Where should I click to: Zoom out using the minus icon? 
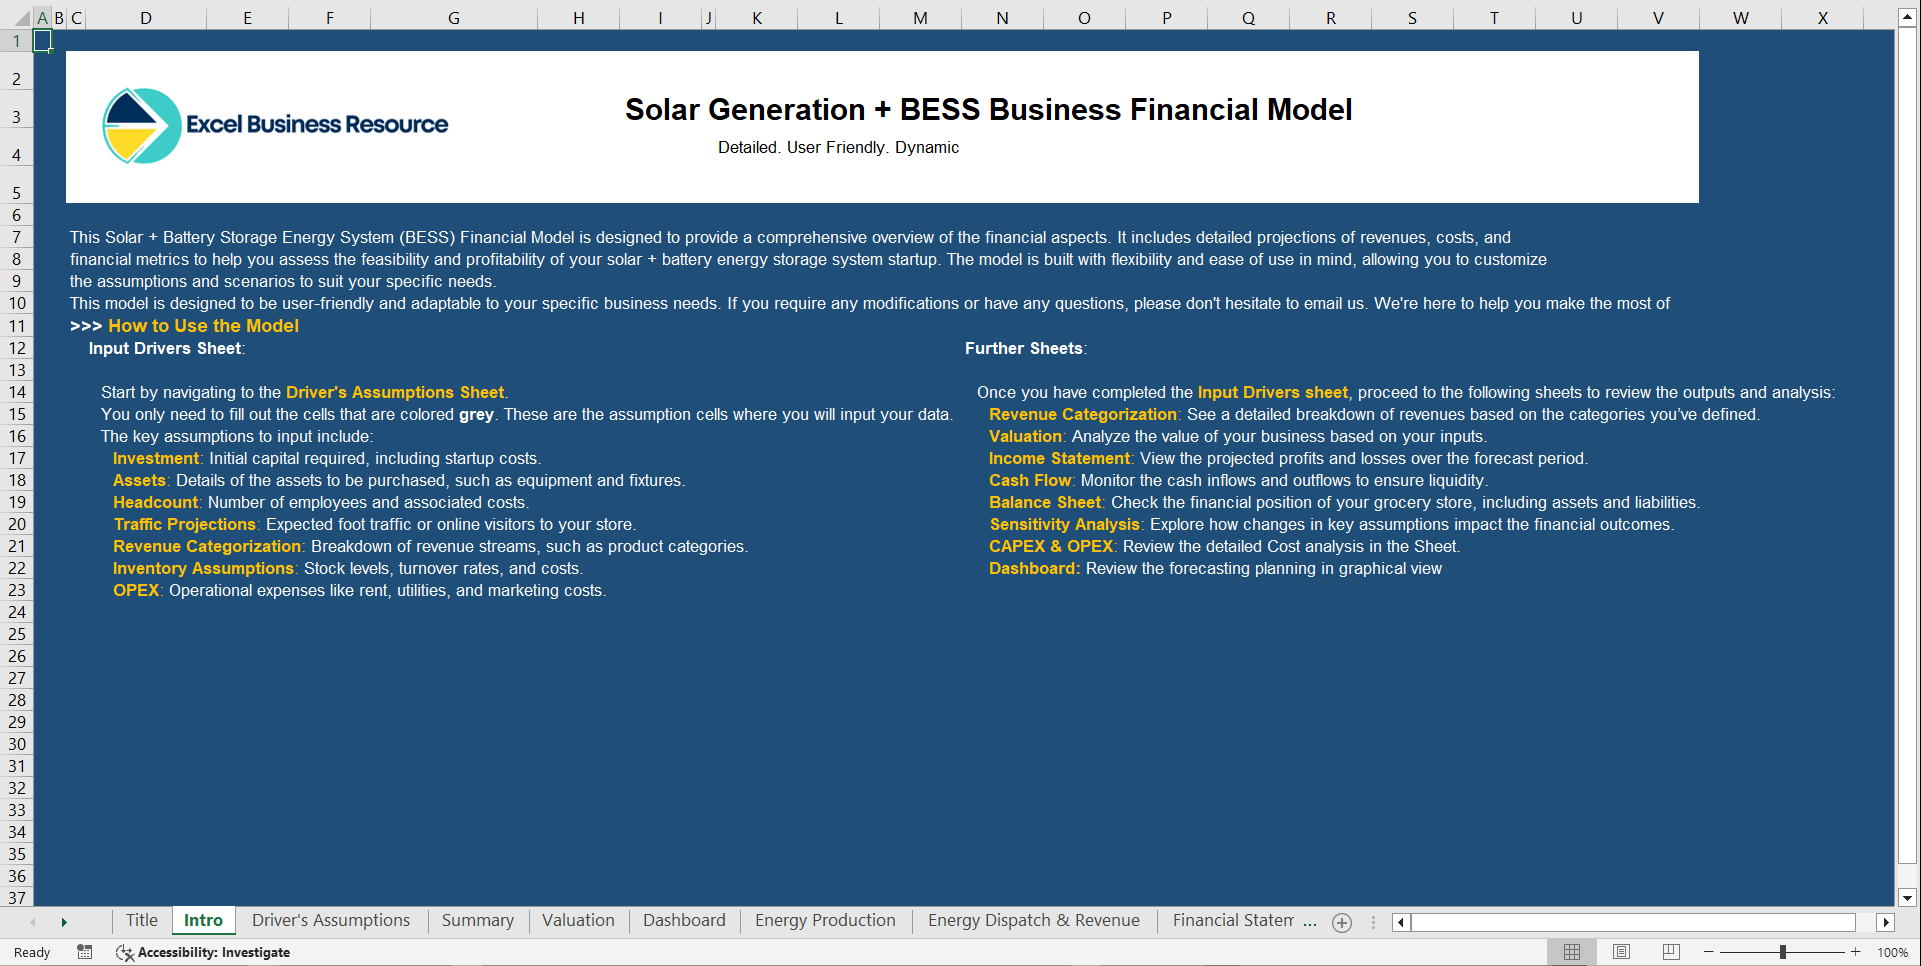tap(1710, 952)
